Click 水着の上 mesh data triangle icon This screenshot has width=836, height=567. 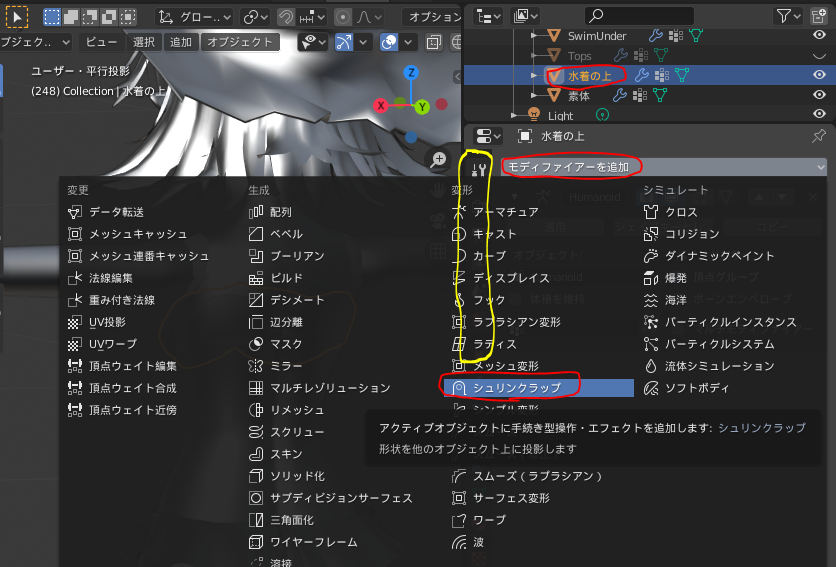coord(681,76)
